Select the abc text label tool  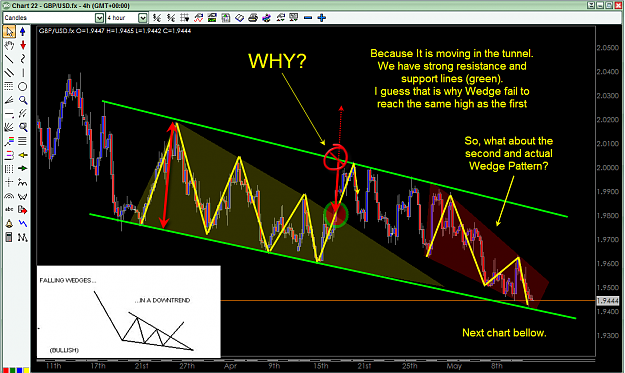tap(9, 210)
